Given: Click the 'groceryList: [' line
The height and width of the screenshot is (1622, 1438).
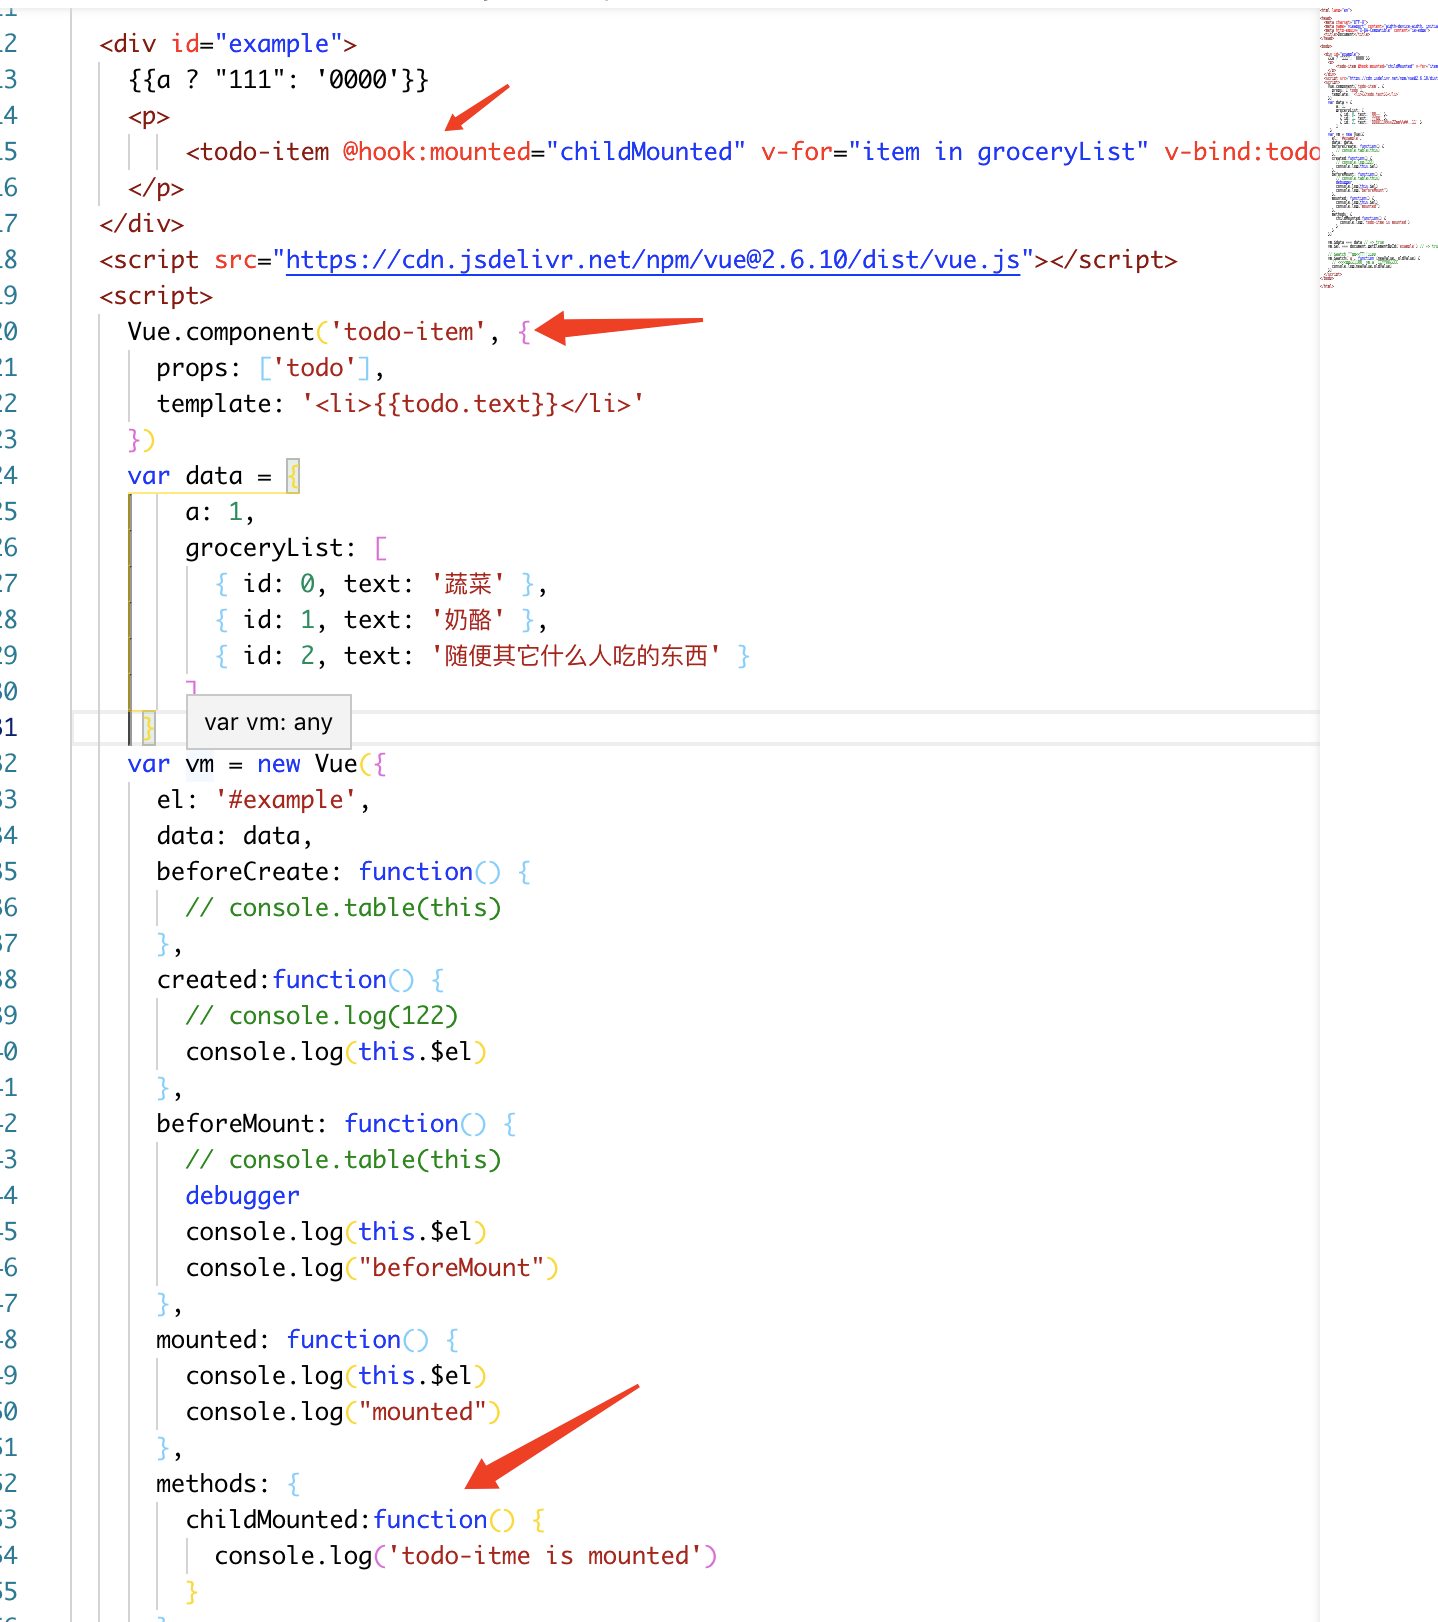Looking at the screenshot, I should [286, 548].
